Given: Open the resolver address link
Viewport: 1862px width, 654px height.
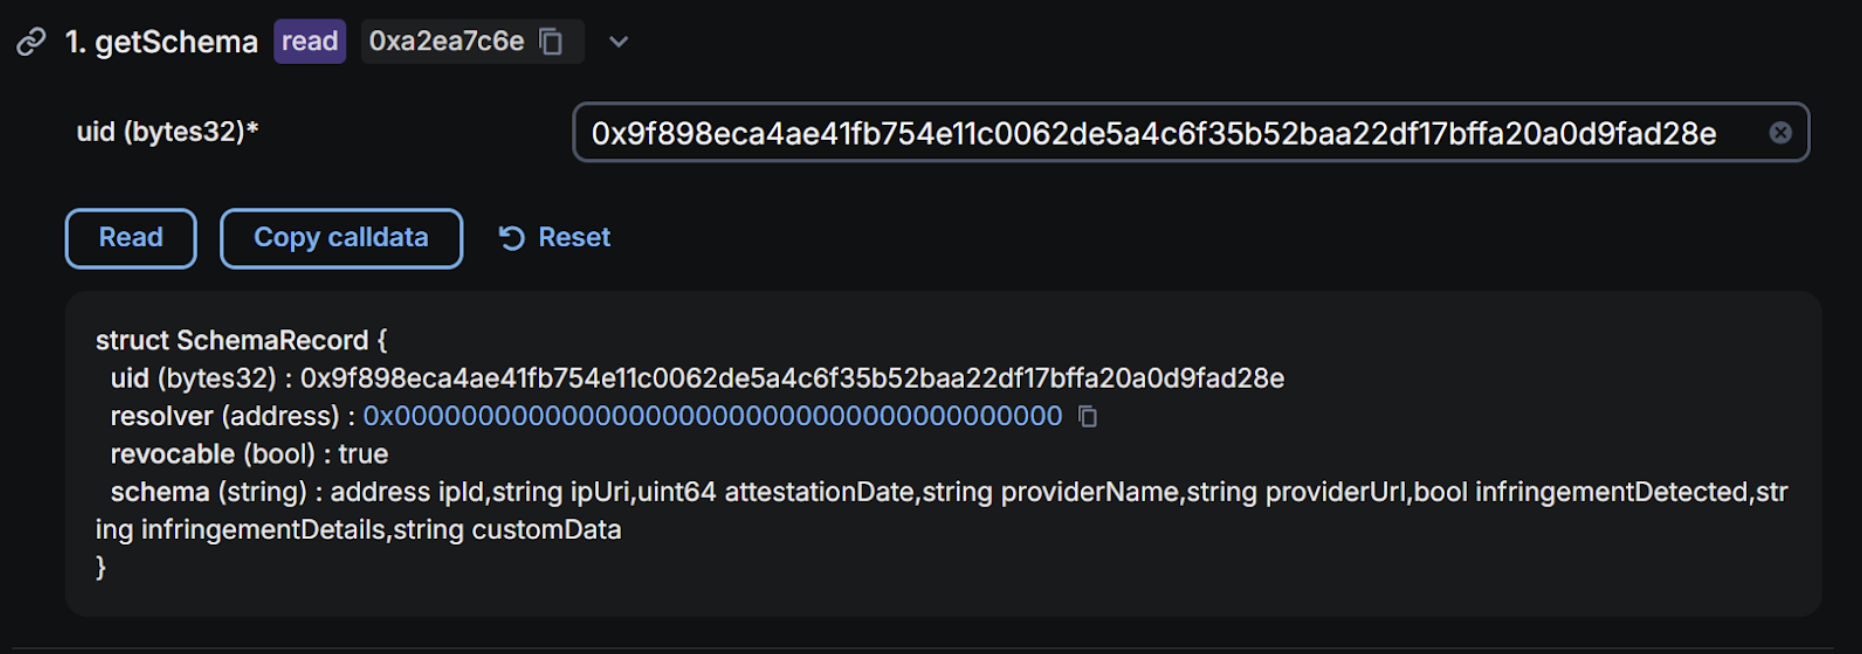Looking at the screenshot, I should click(x=712, y=416).
